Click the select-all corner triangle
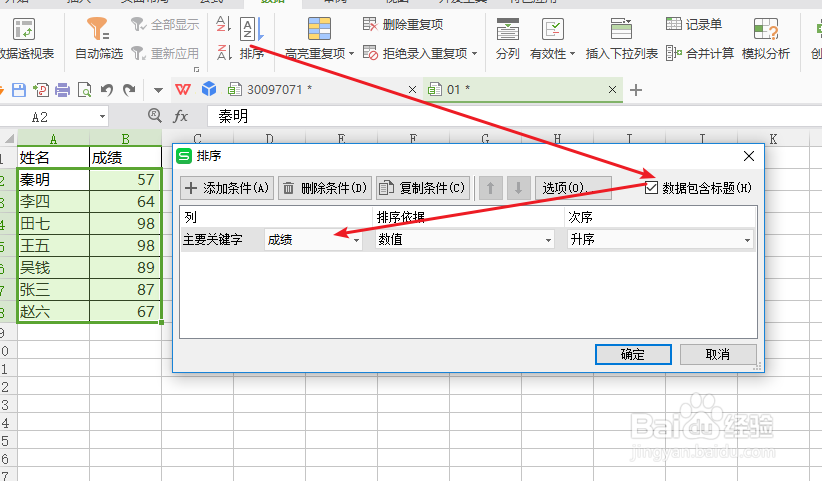Image resolution: width=822 pixels, height=481 pixels. point(9,139)
